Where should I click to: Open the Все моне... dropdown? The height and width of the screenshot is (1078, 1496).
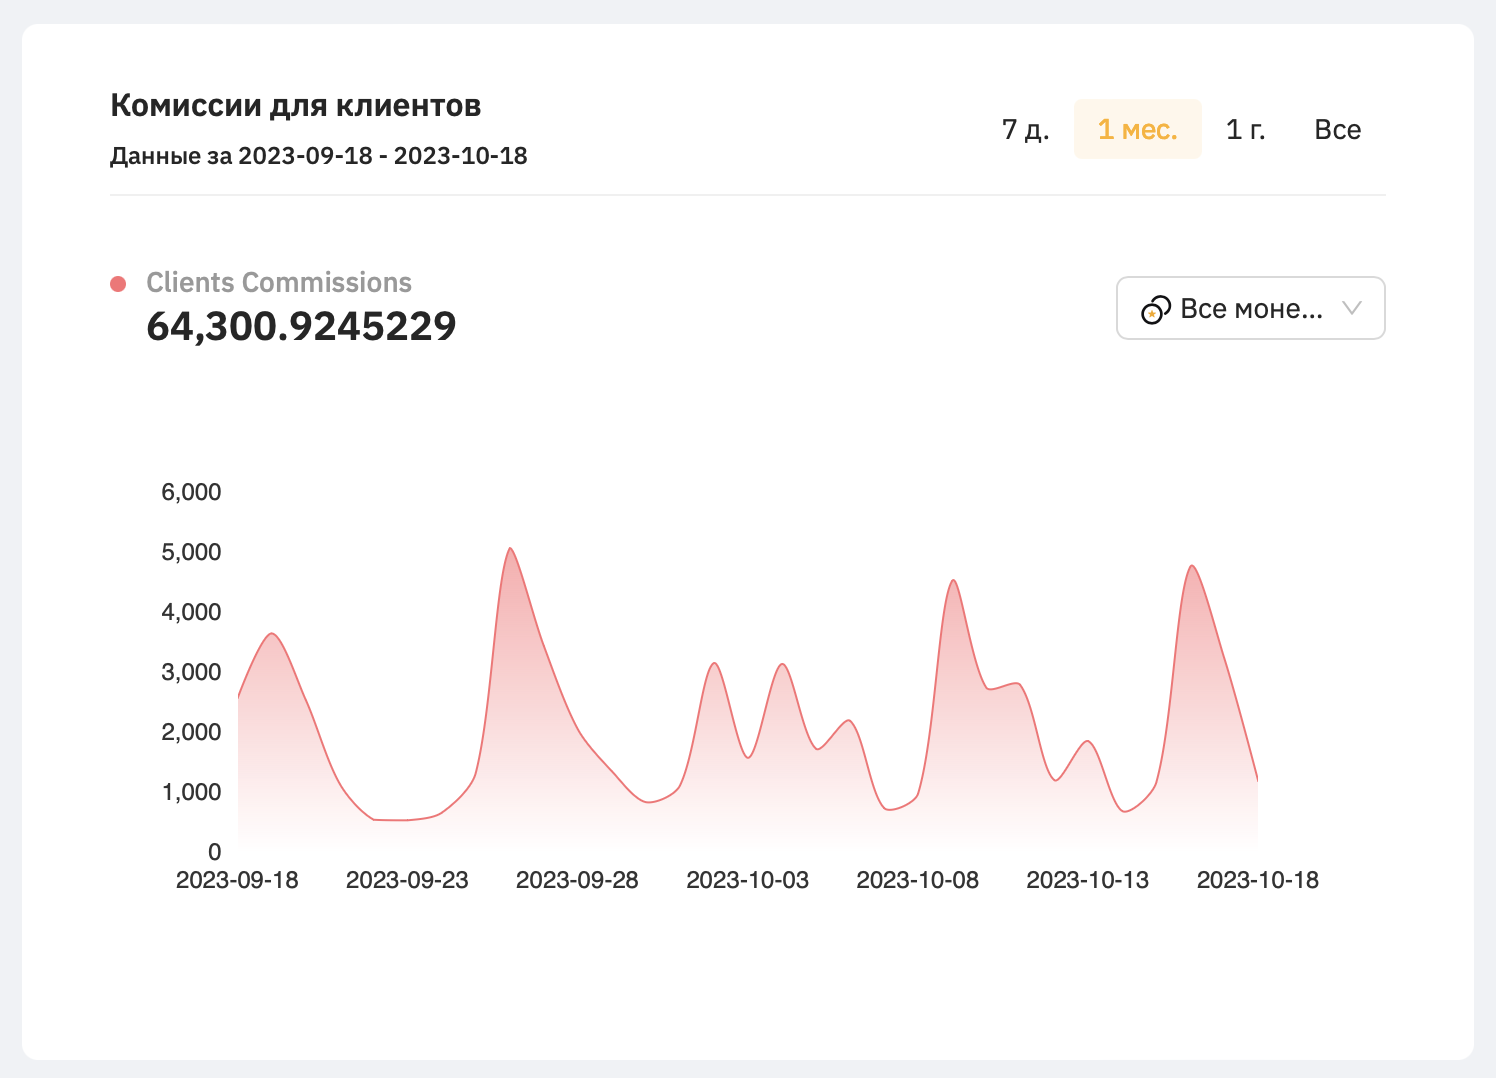1250,308
